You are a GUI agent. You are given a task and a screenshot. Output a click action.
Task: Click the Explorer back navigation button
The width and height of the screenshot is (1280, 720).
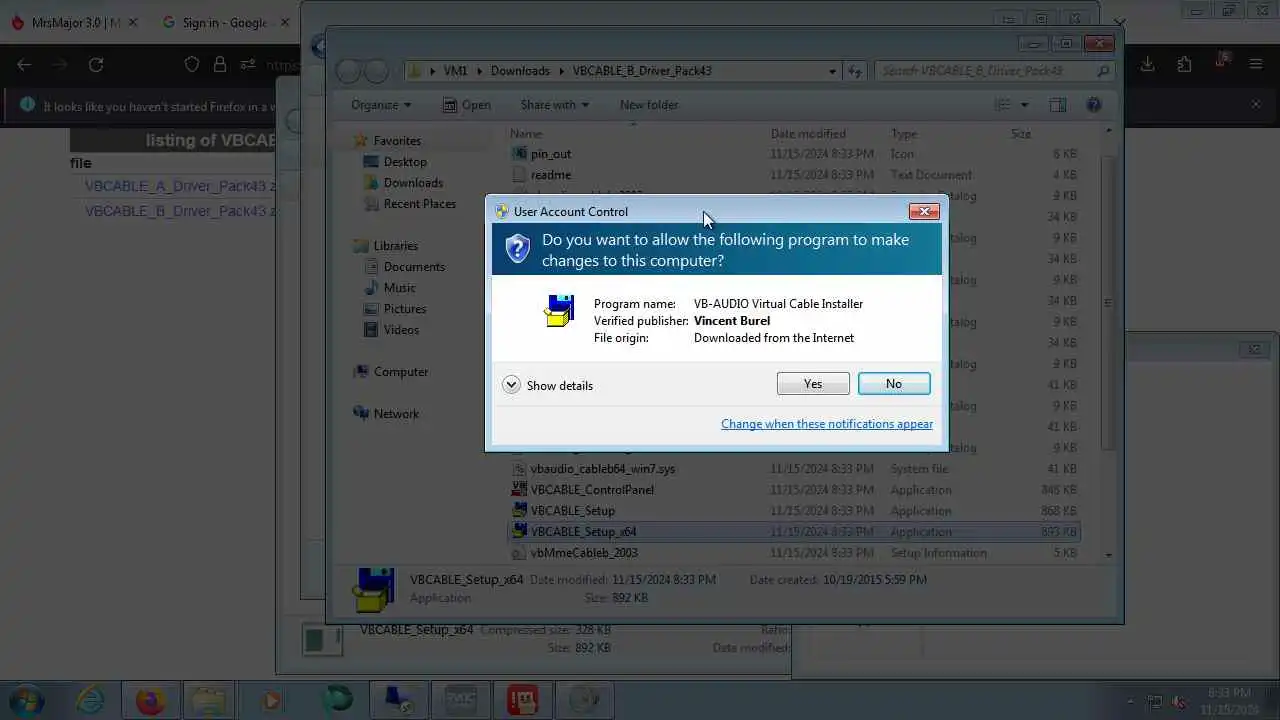348,71
